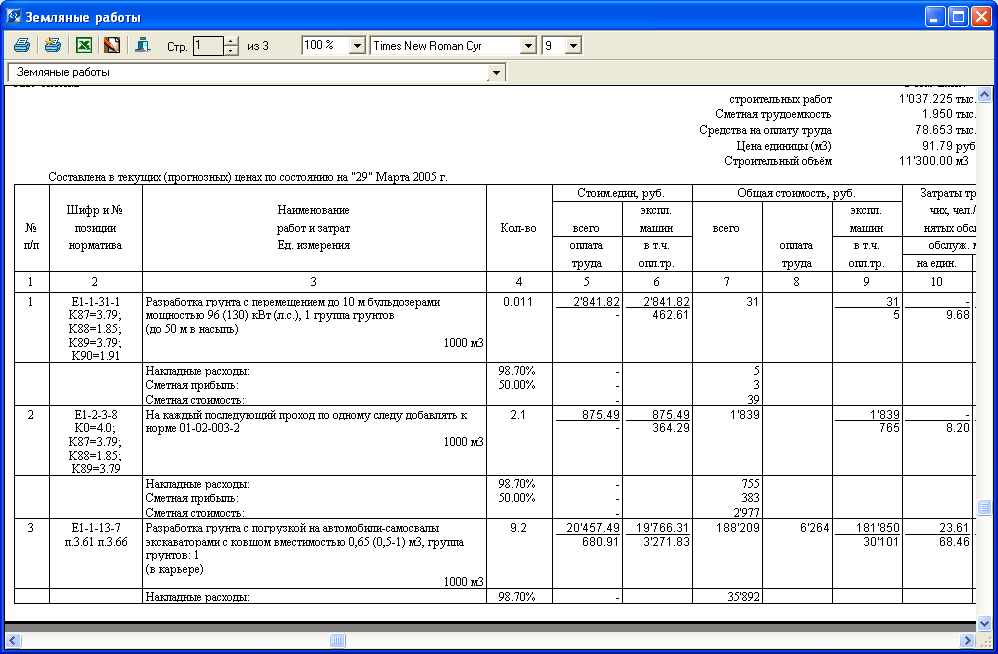Click cell code E1-1-31-1

click(x=95, y=302)
